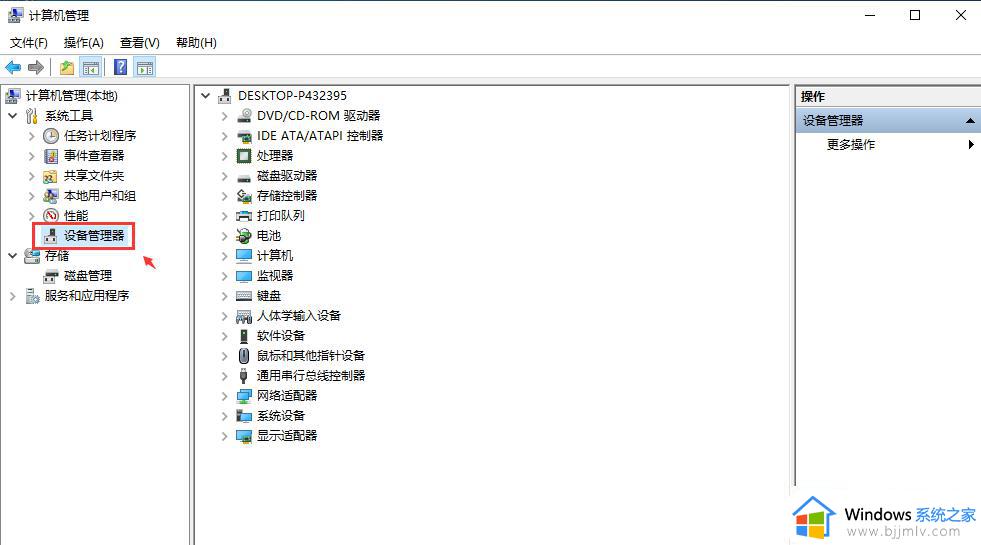Click the 网络适配器 network adapter icon
Screen dimensions: 981x545
pyautogui.click(x=244, y=396)
